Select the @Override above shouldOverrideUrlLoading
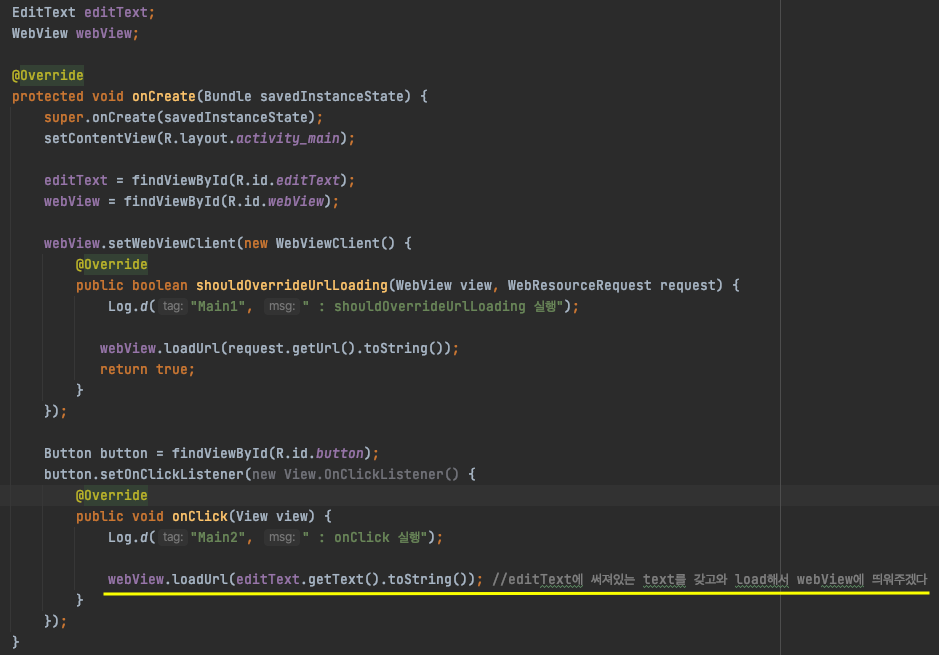Viewport: 939px width, 655px height. pos(111,264)
